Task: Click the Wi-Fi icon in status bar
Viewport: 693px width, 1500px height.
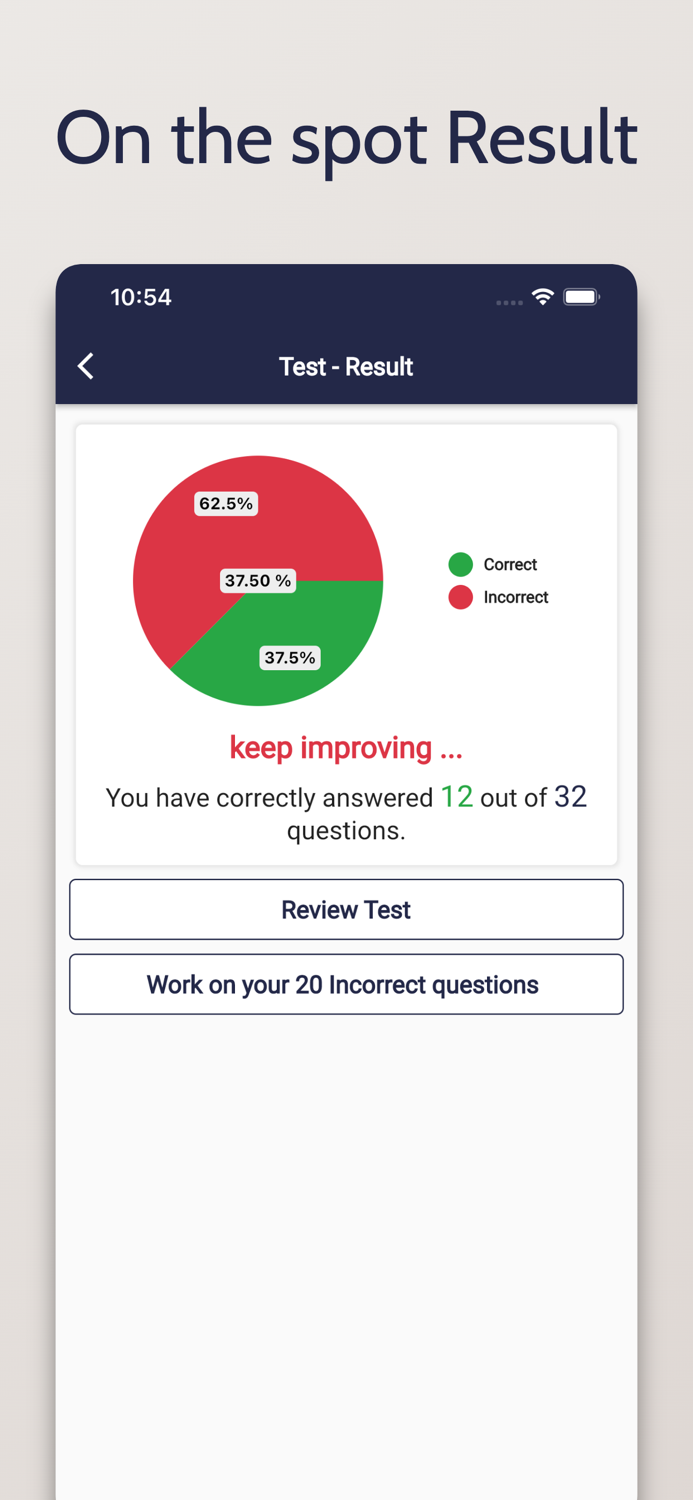Action: point(542,297)
